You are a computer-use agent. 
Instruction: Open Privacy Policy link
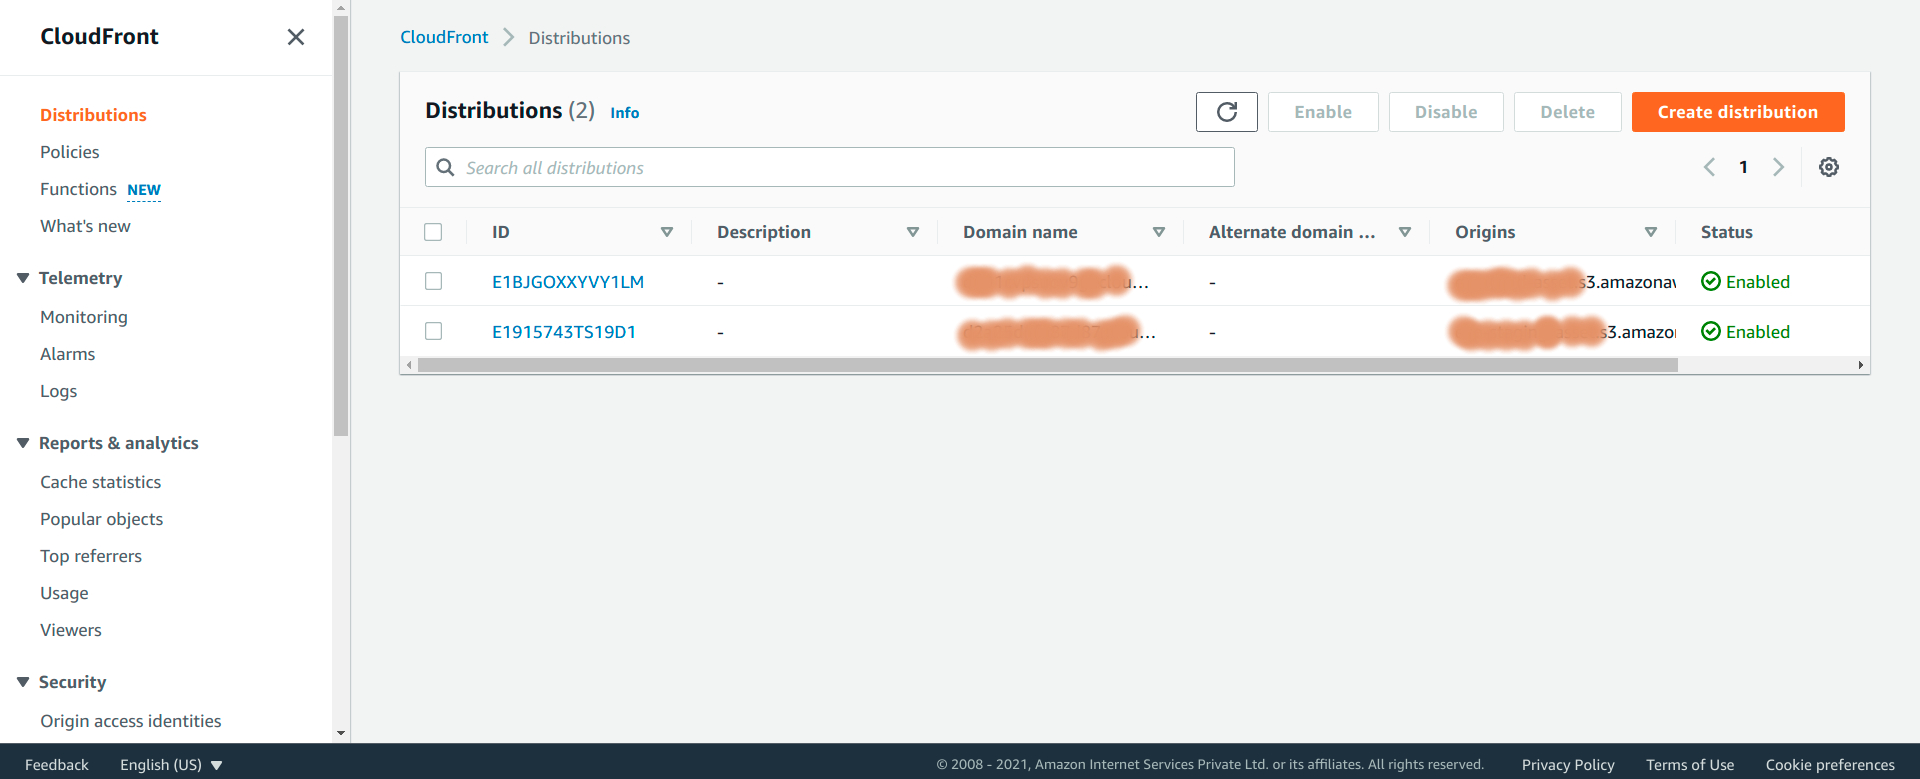[x=1568, y=765]
